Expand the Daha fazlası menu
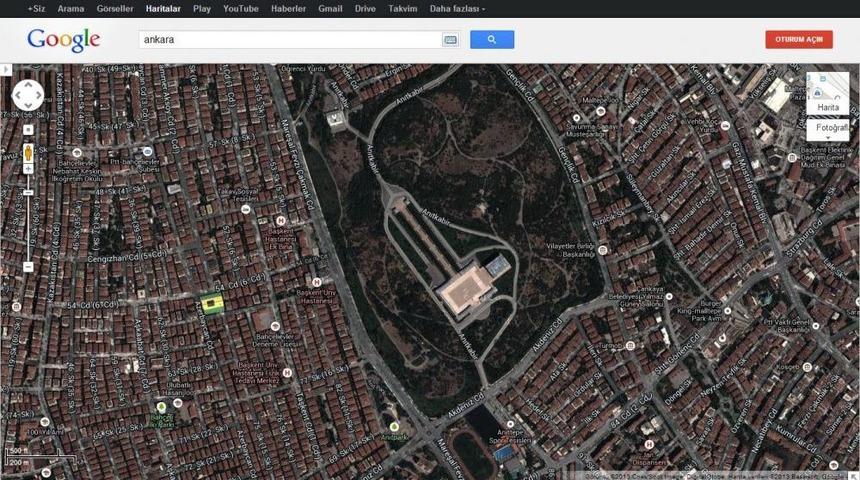860x480 pixels. tap(457, 9)
